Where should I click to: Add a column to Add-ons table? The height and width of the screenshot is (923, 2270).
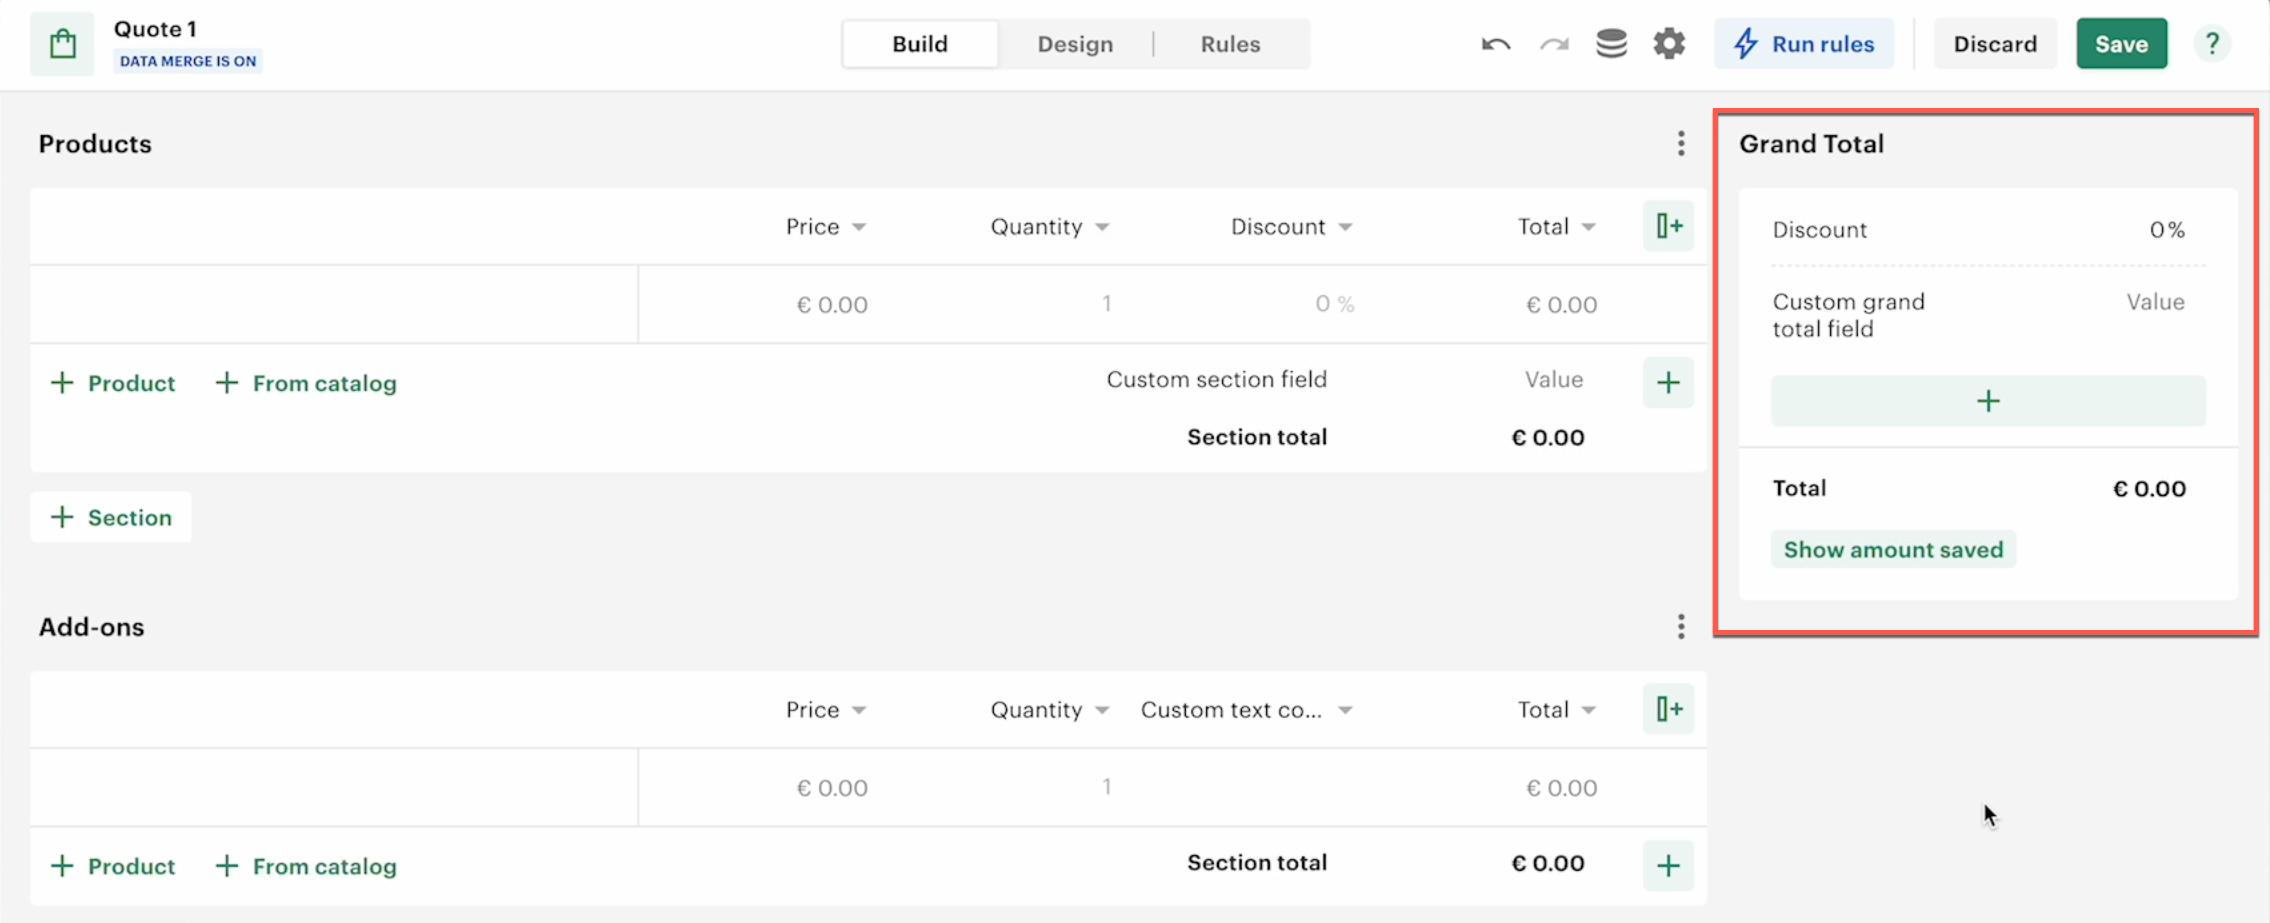tap(1668, 709)
